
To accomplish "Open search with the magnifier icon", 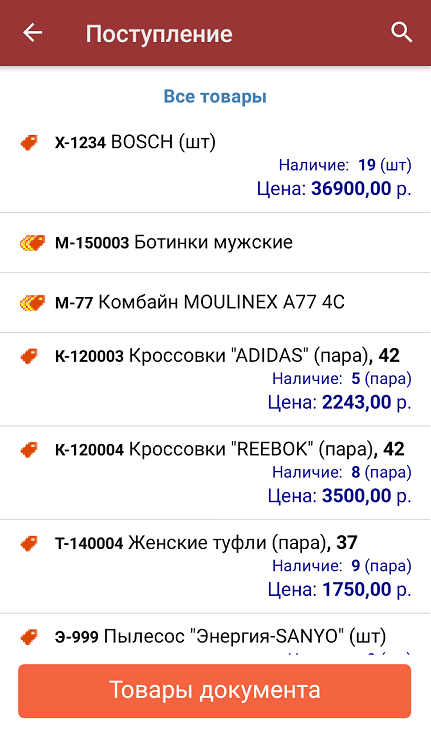I will (401, 32).
